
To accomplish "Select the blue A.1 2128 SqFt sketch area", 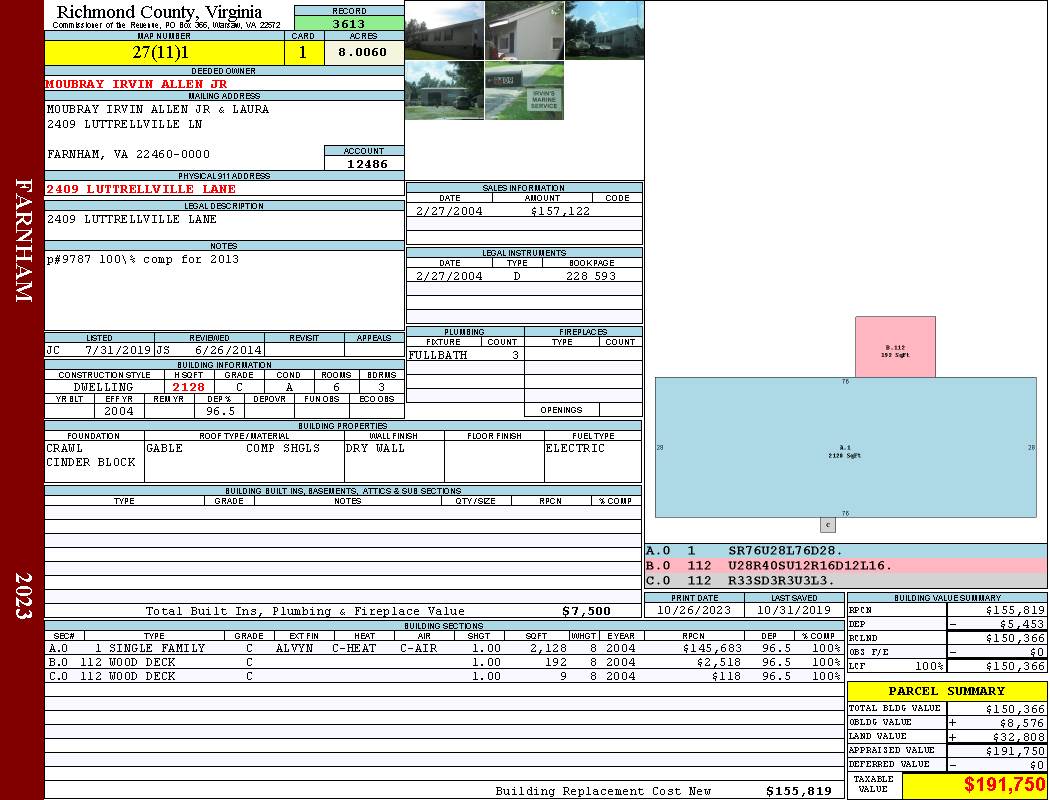I will coord(845,447).
